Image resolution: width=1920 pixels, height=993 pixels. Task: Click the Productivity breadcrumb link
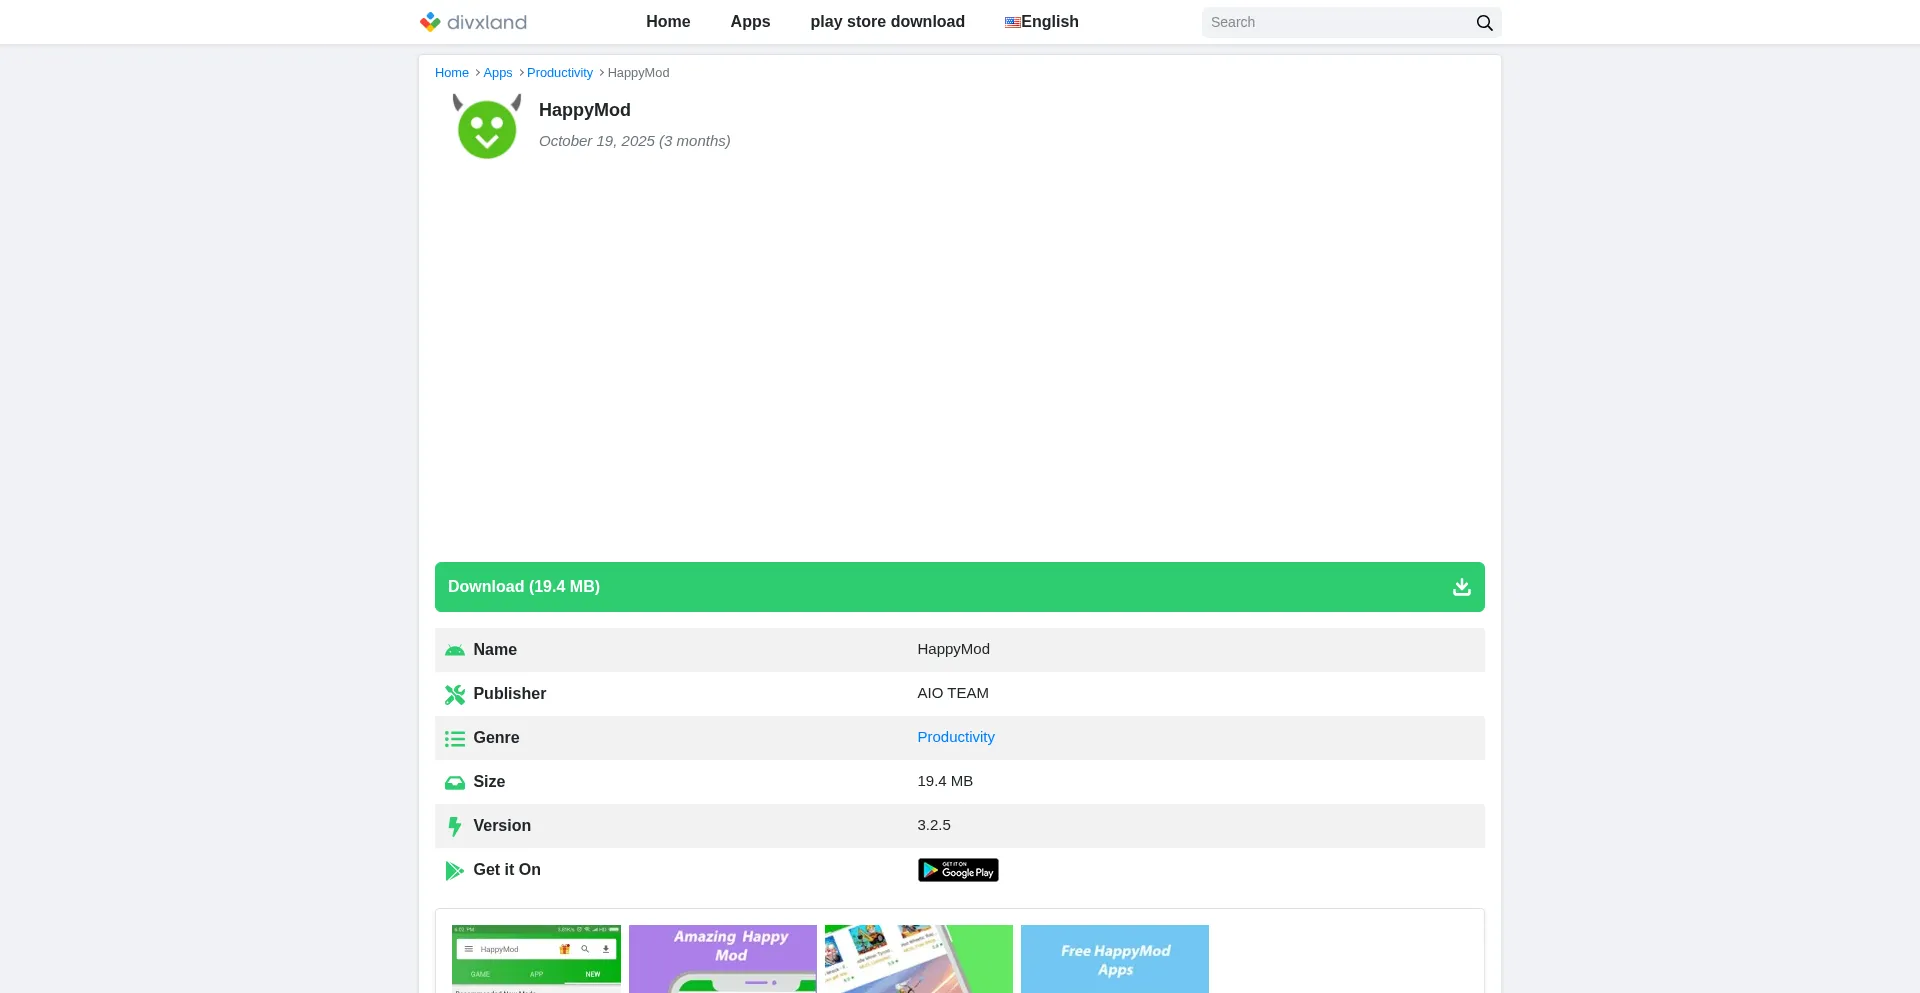click(559, 73)
